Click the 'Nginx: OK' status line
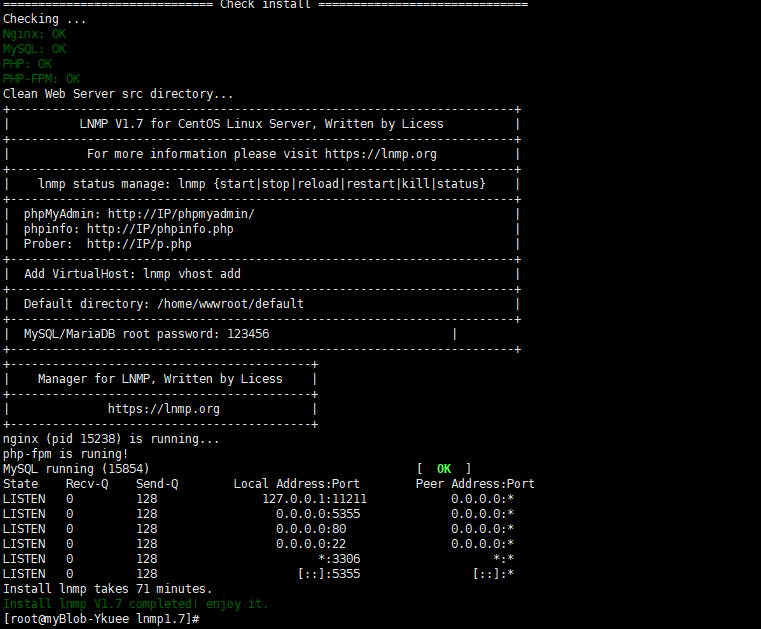761x629 pixels. tap(34, 34)
